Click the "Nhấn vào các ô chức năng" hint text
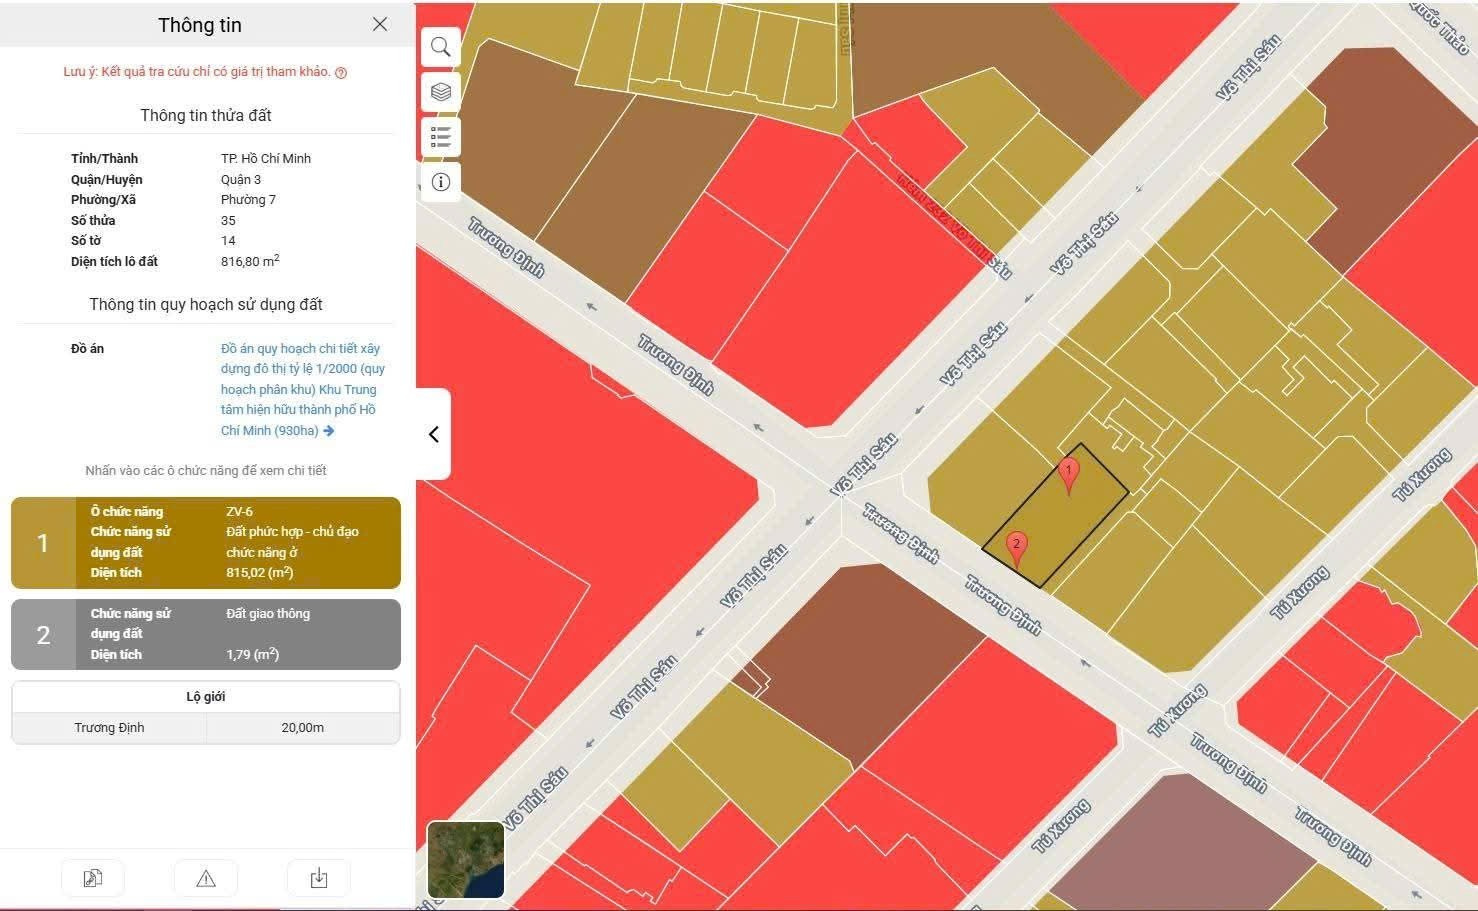 (206, 471)
